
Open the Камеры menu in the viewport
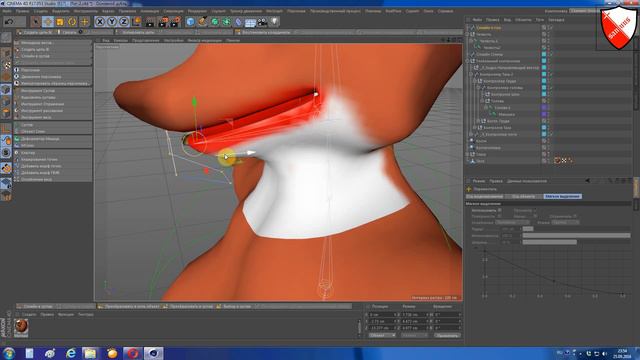click(121, 40)
